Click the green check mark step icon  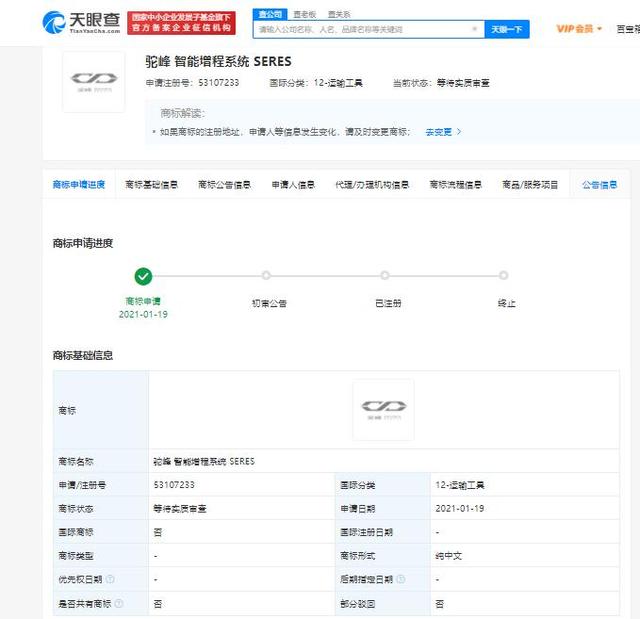[x=143, y=276]
